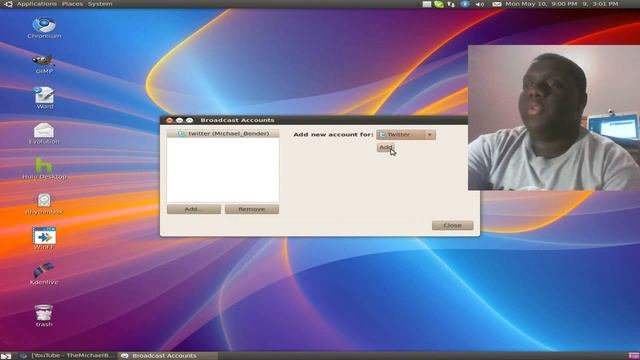The height and width of the screenshot is (360, 640).
Task: Click the show desktop icon in bottom panel
Action: (6, 356)
